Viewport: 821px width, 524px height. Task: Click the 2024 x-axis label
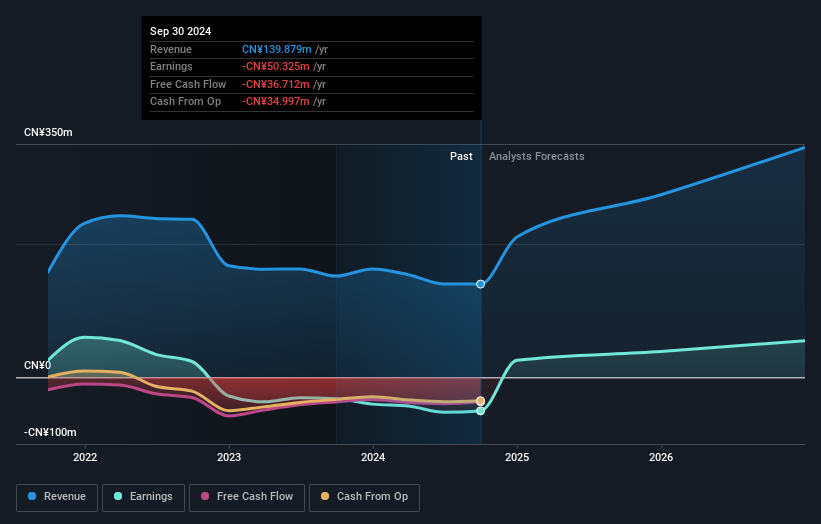[x=373, y=457]
